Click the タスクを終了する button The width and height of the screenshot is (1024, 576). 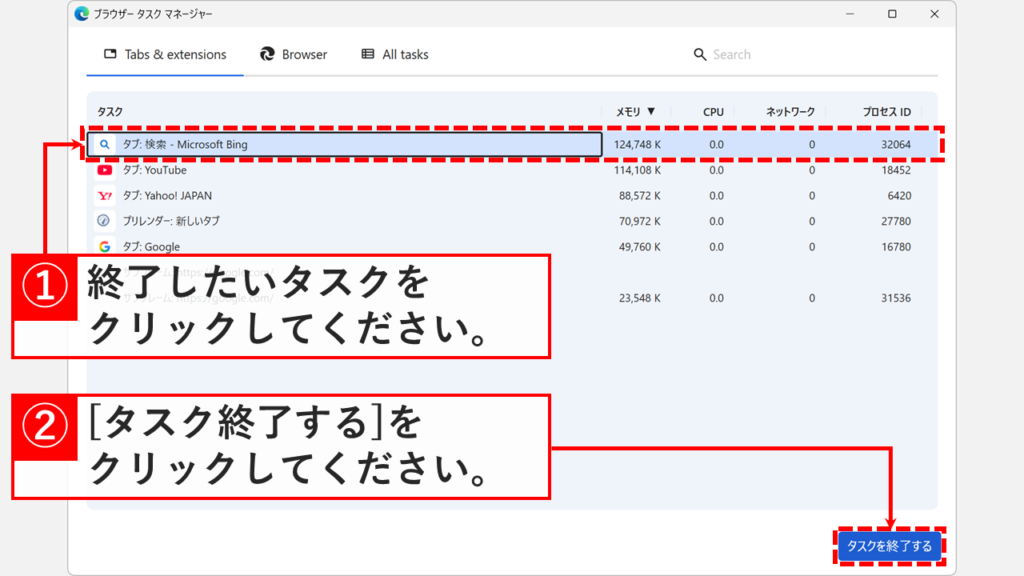coord(888,547)
